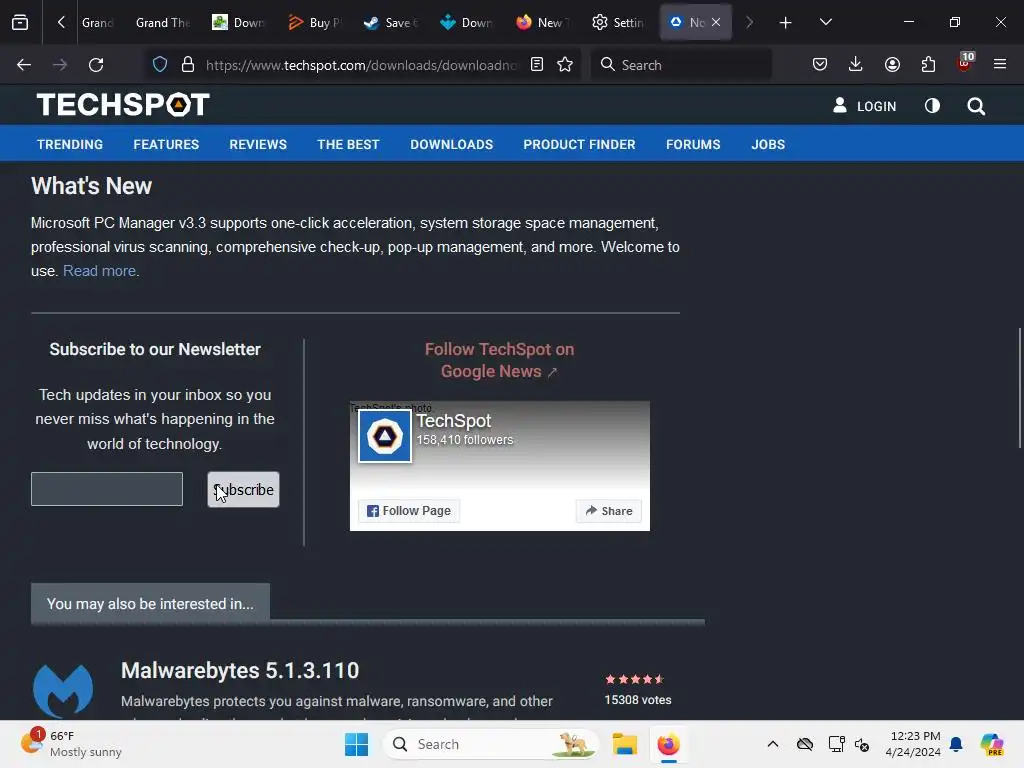This screenshot has height=768, width=1024.
Task: Click the 'Read more.' link
Action: pos(101,270)
